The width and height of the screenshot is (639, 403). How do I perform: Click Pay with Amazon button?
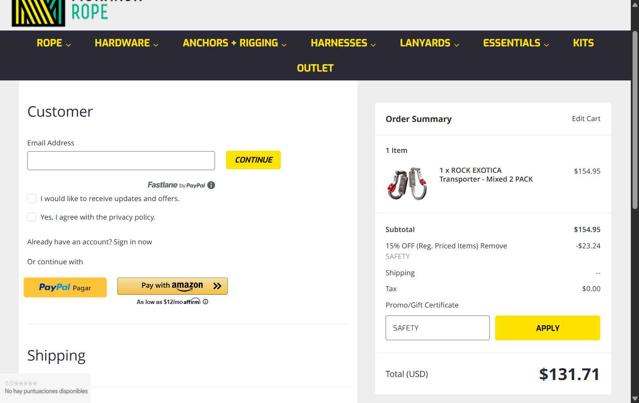click(172, 286)
